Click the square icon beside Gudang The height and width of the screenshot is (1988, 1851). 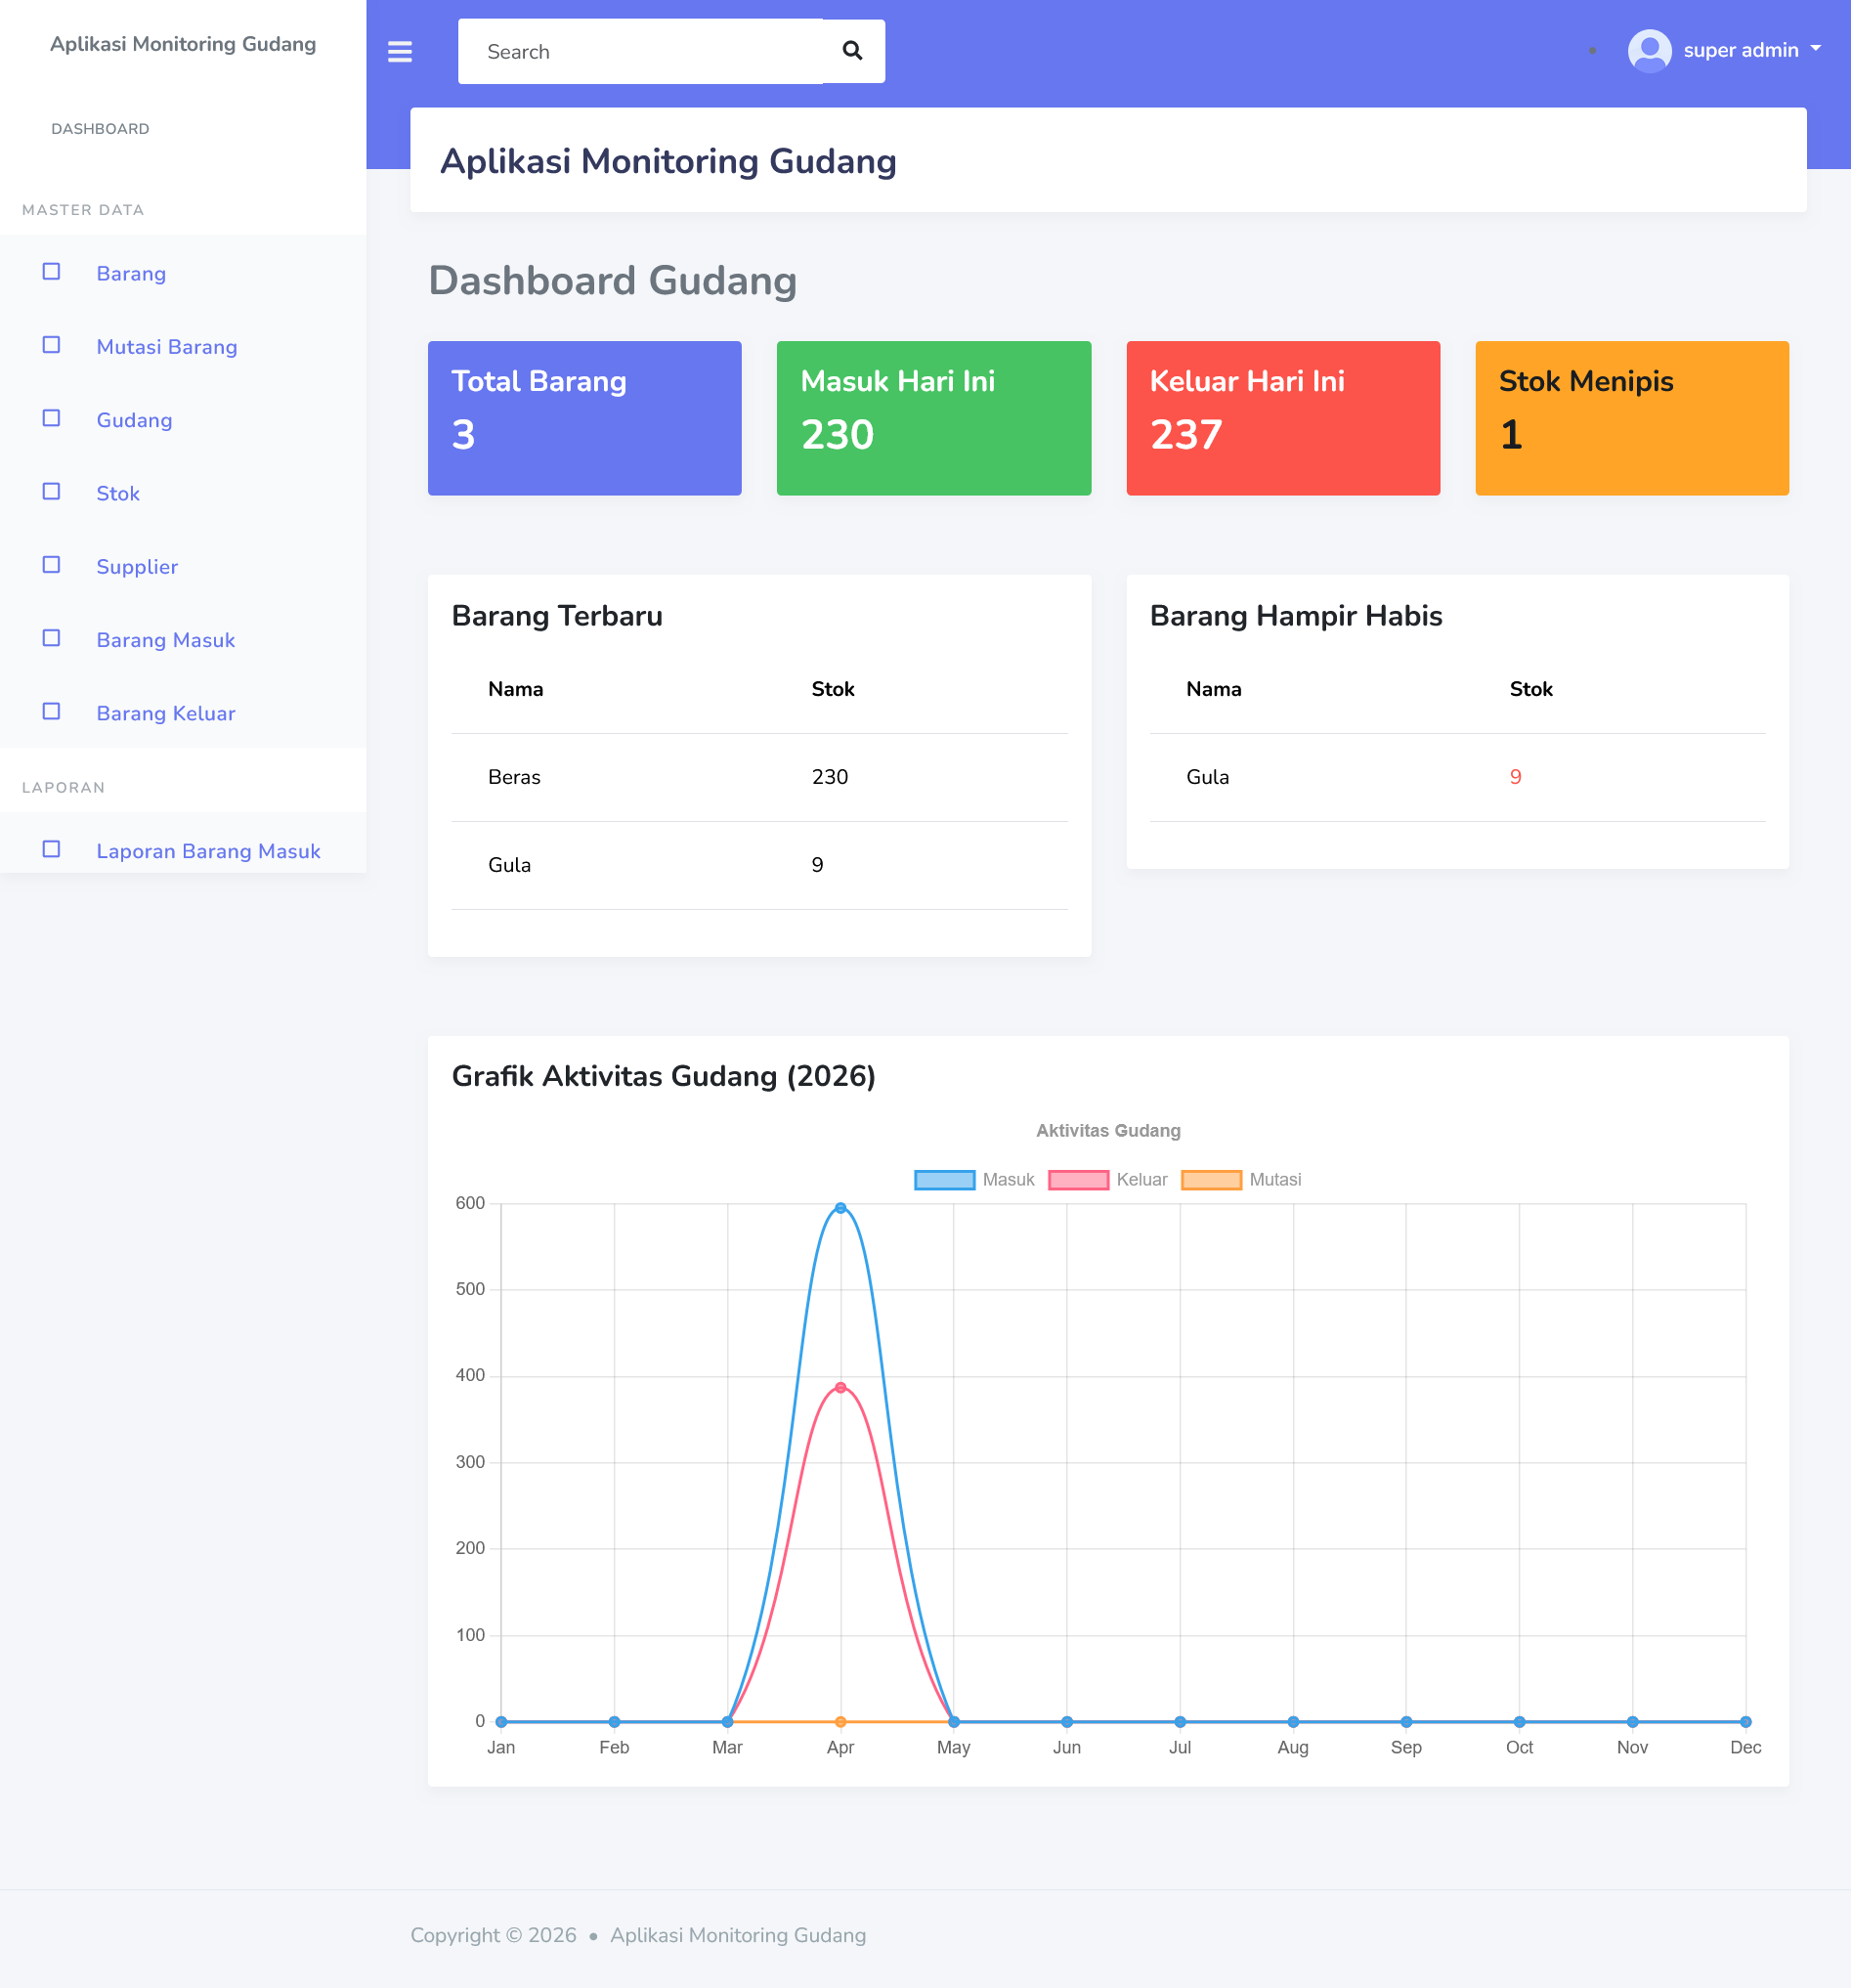(51, 418)
